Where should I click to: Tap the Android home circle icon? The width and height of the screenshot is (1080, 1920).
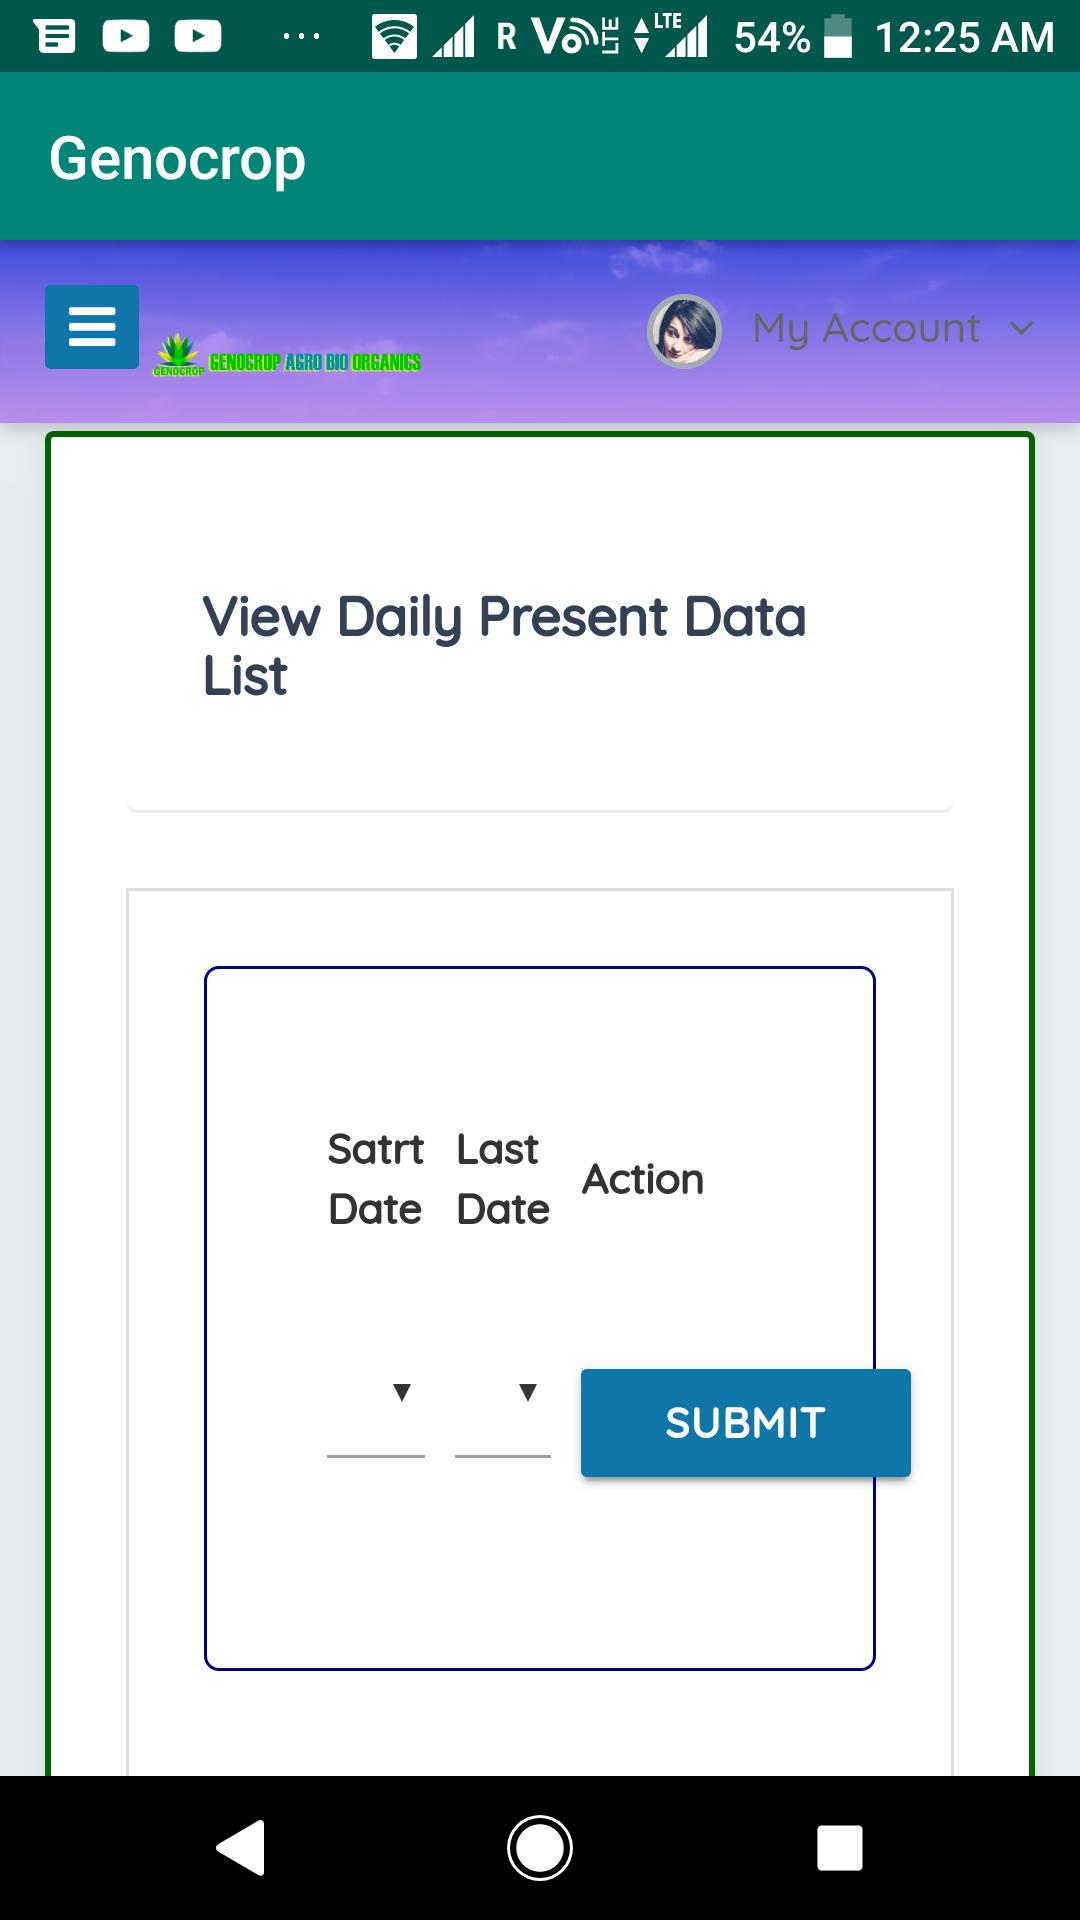tap(540, 1847)
